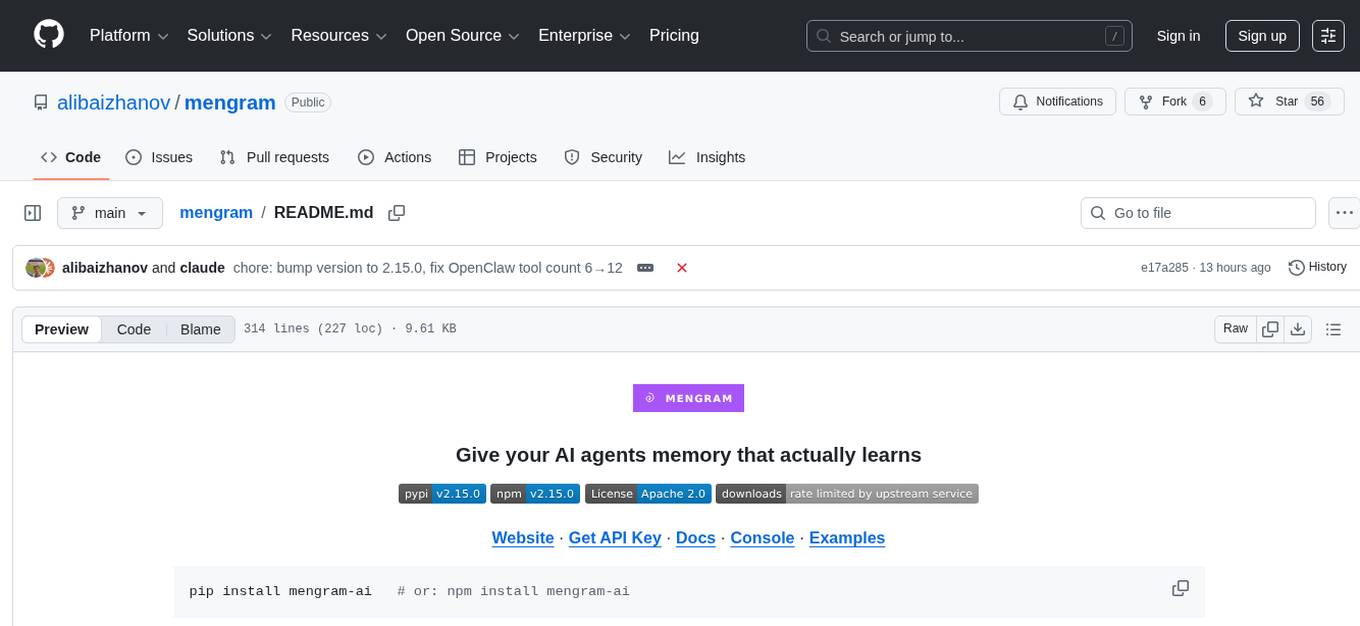
Task: Open the file tree side panel icon
Action: (x=32, y=212)
